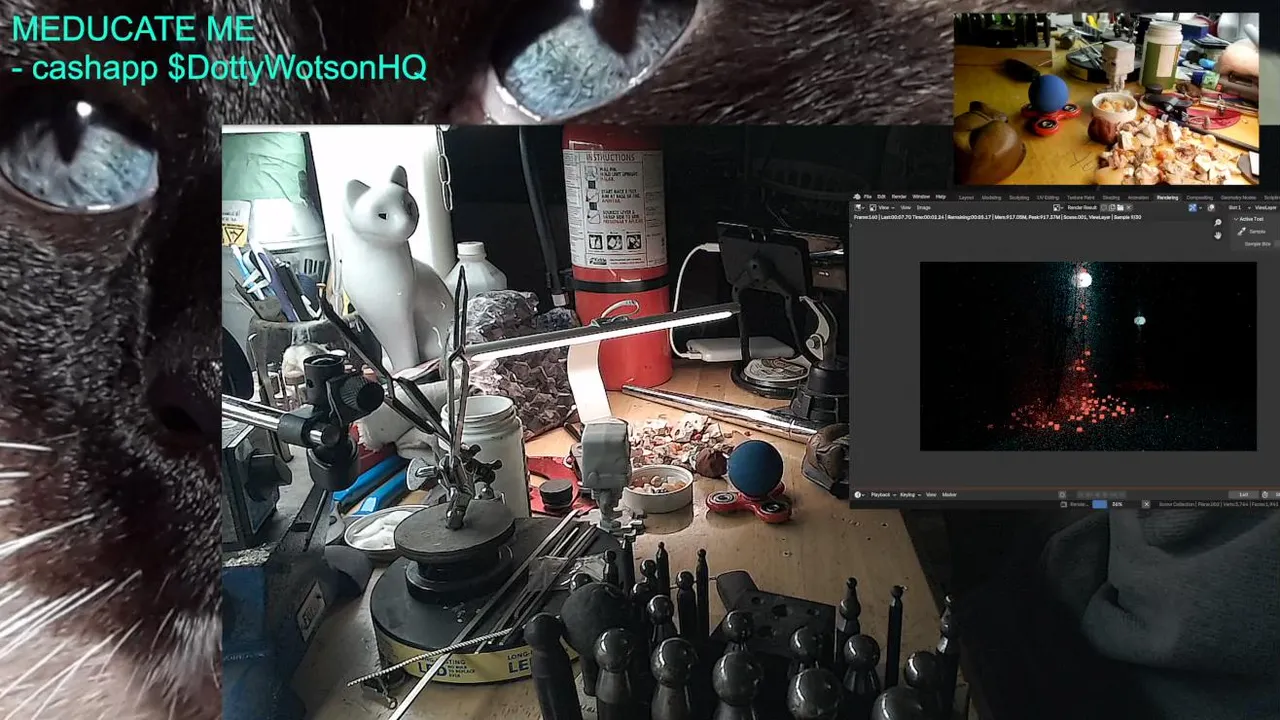Click the open image folder icon
Viewport: 1280px width, 720px height.
pos(1120,208)
